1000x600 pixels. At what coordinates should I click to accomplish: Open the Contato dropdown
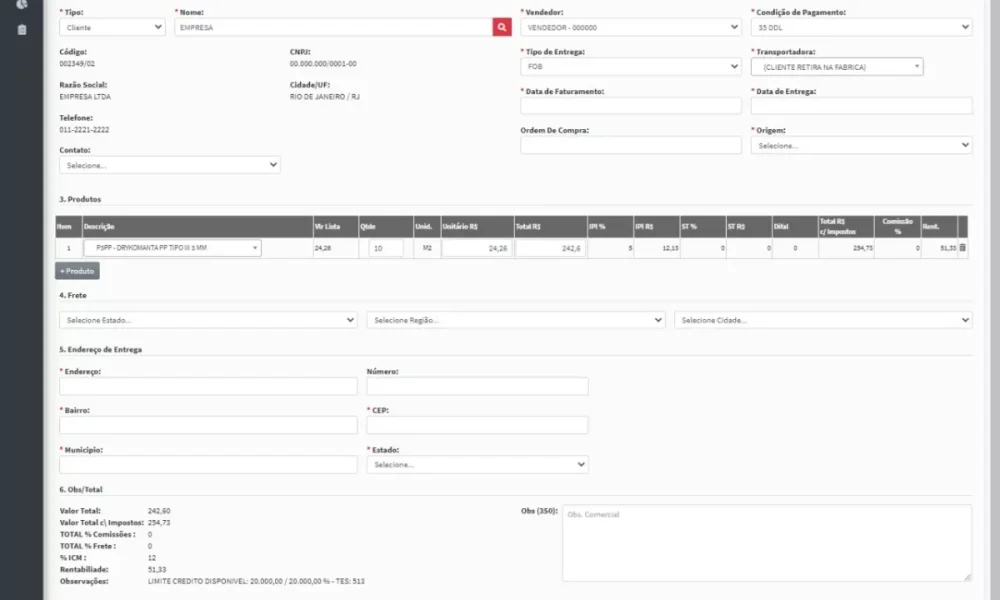170,165
